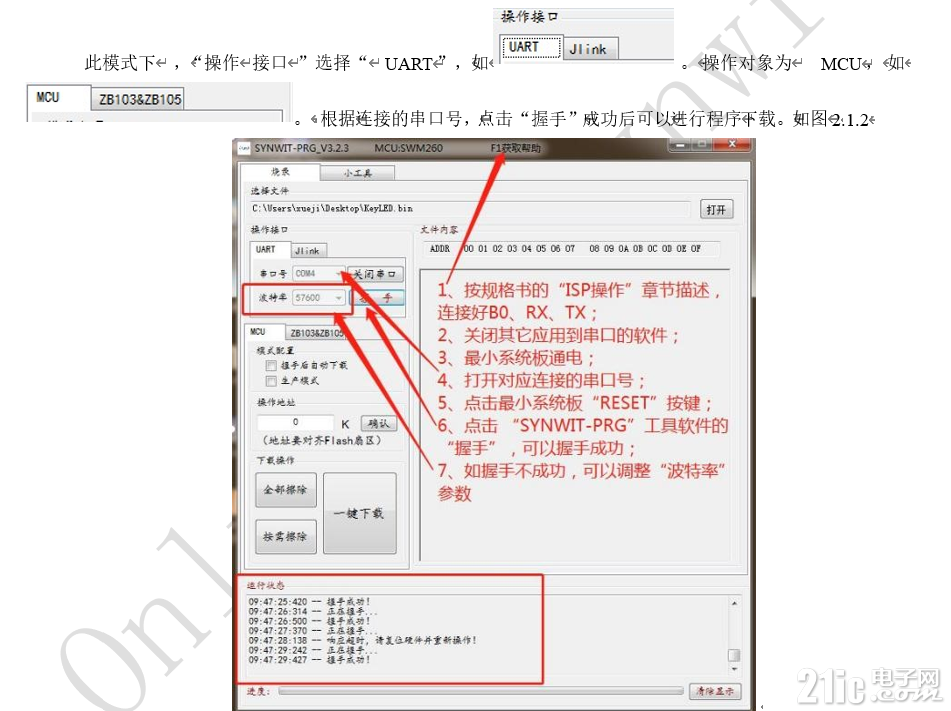Click the 握手 handshake button
Screen dimensions: 951x711
[376, 298]
